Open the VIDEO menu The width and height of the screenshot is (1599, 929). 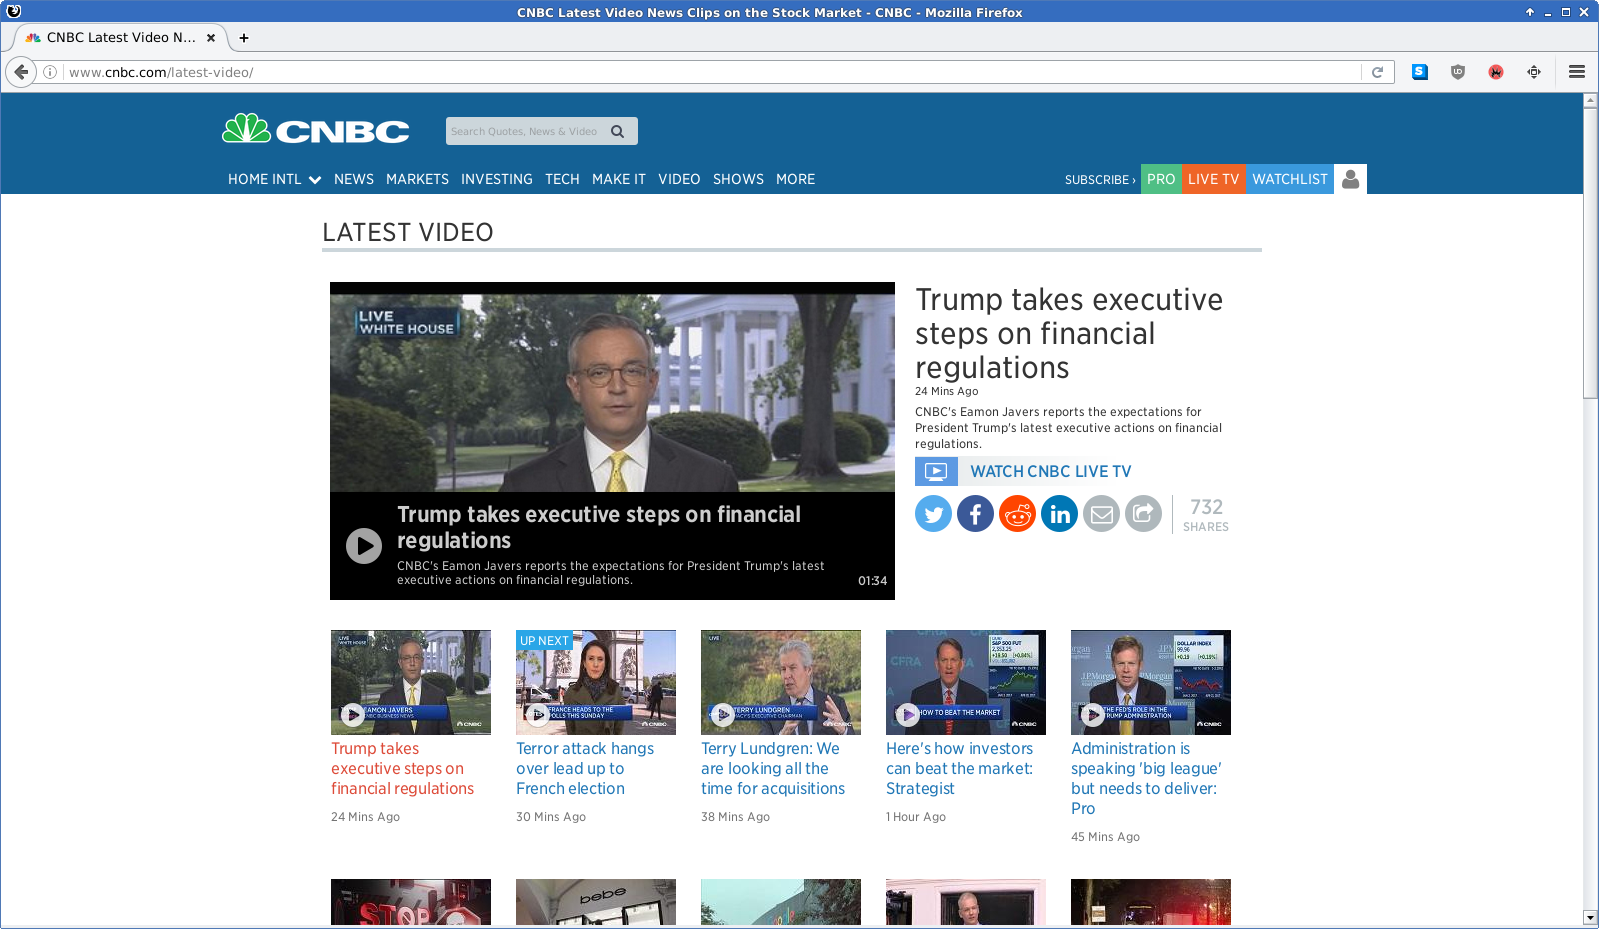pyautogui.click(x=679, y=179)
